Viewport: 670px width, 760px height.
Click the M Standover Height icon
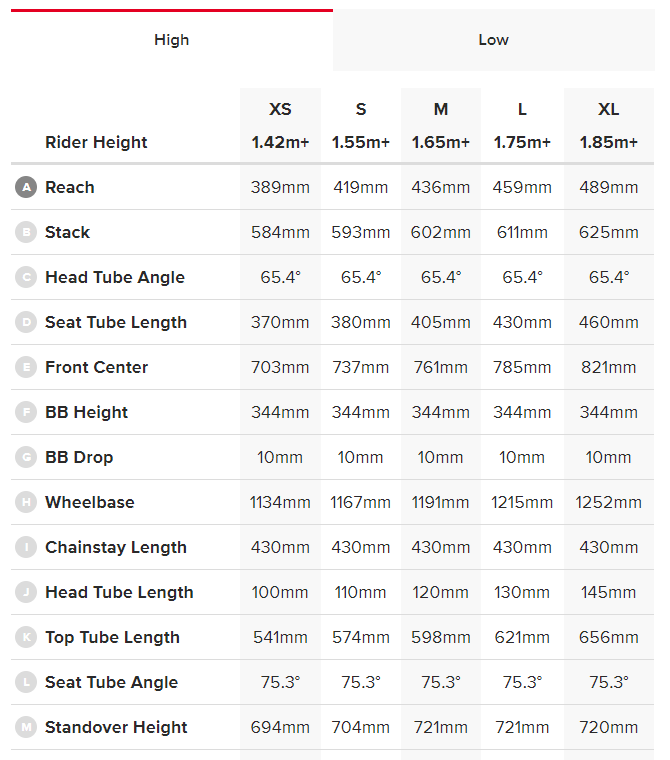point(25,727)
